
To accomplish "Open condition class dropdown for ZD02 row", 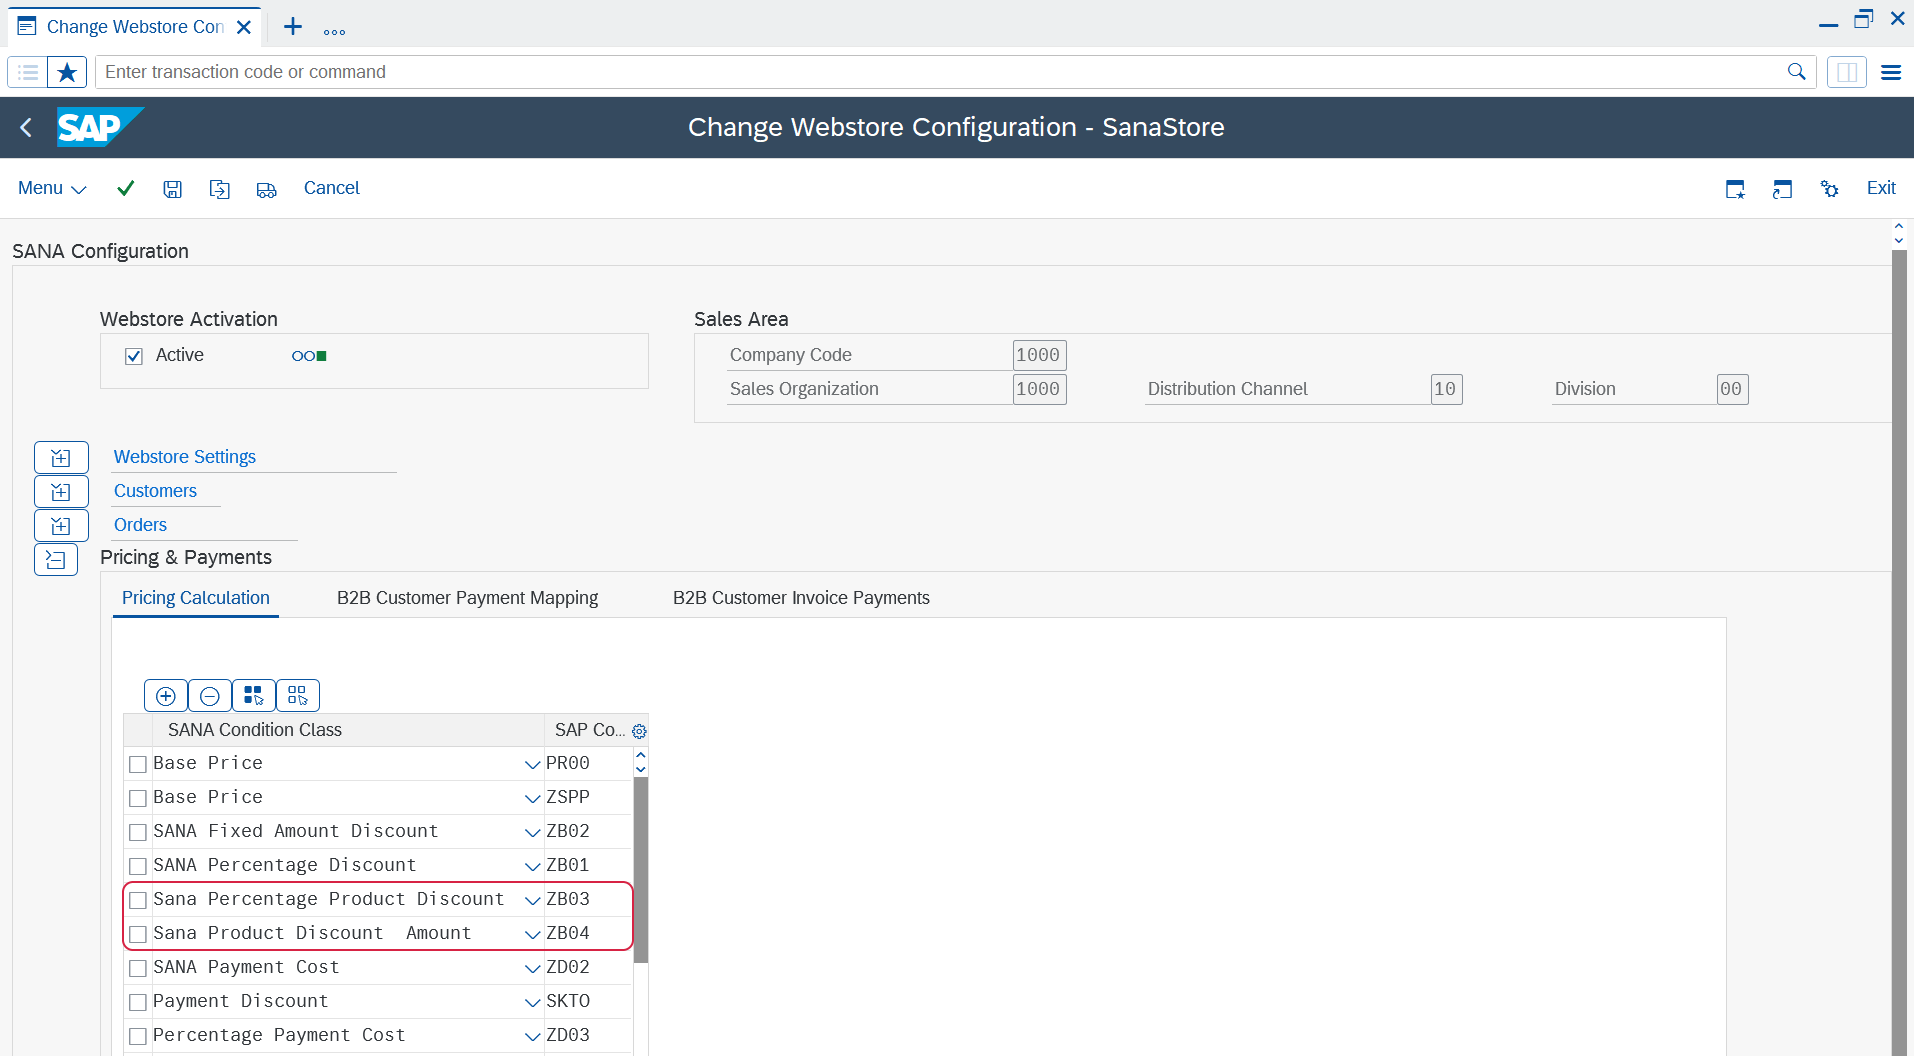I will (532, 968).
